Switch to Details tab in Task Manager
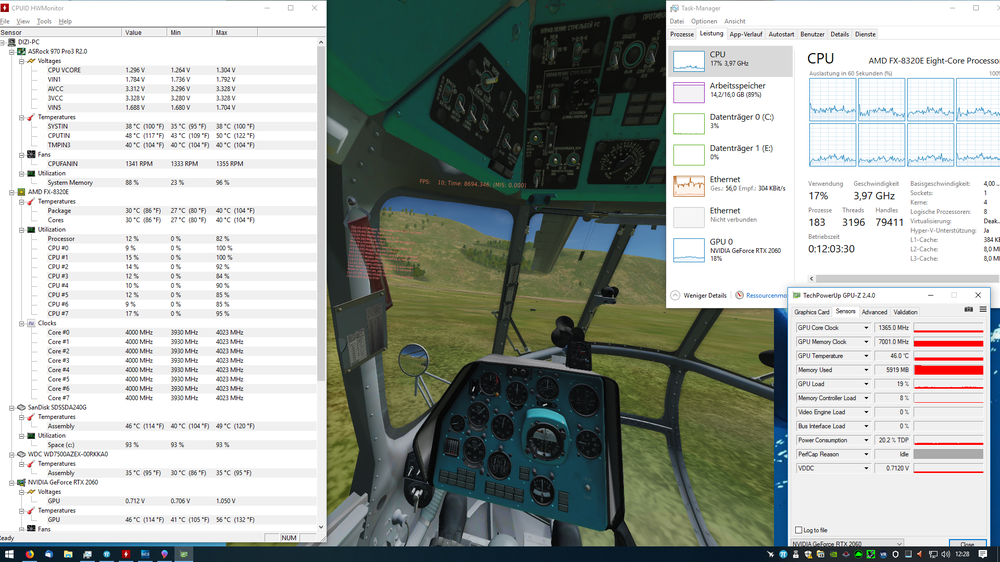 839,34
